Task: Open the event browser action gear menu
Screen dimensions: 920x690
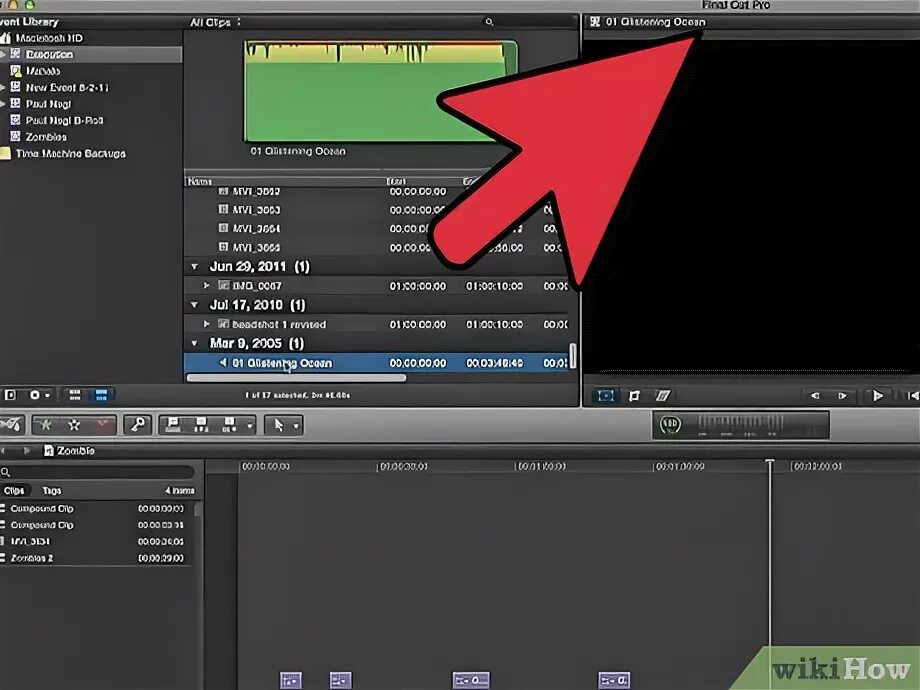Action: point(39,395)
